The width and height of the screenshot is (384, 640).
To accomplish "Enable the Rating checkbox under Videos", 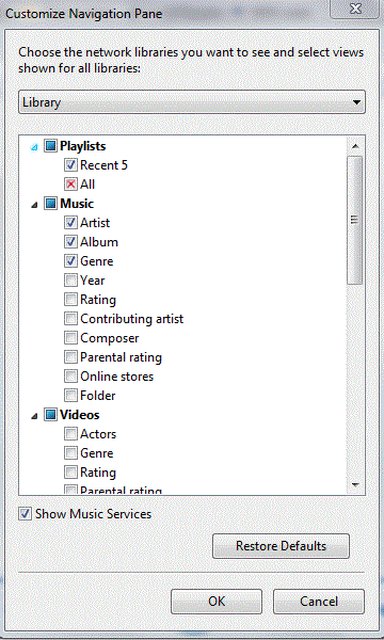I will click(71, 472).
